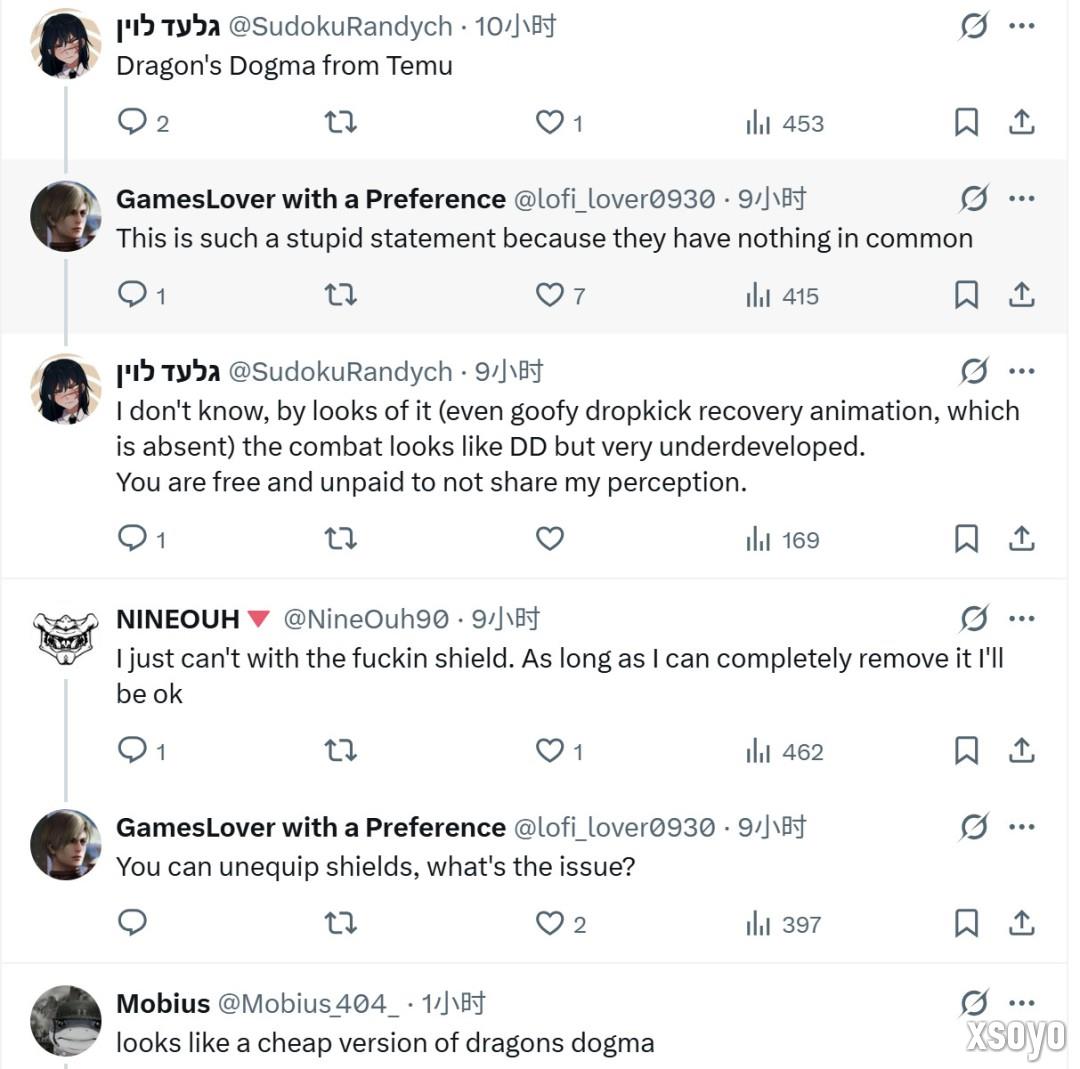Click the Mobius profile avatar
This screenshot has height=1069, width=1080.
(66, 1021)
